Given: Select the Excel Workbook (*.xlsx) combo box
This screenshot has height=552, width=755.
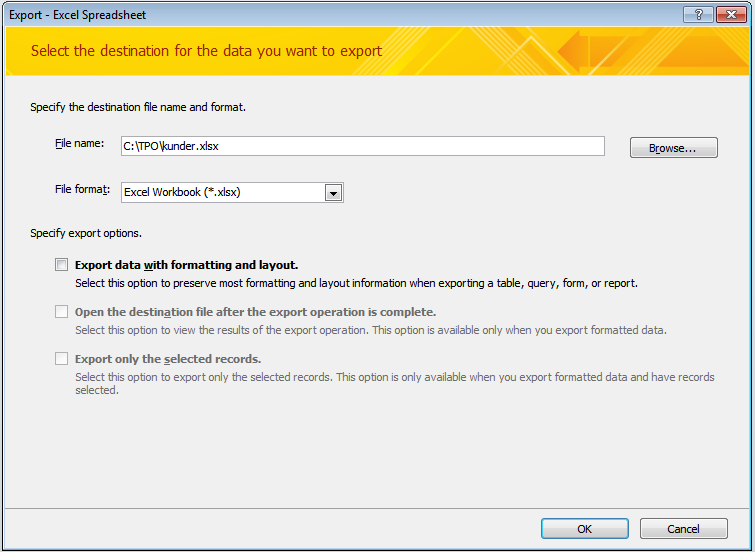Looking at the screenshot, I should [x=232, y=192].
